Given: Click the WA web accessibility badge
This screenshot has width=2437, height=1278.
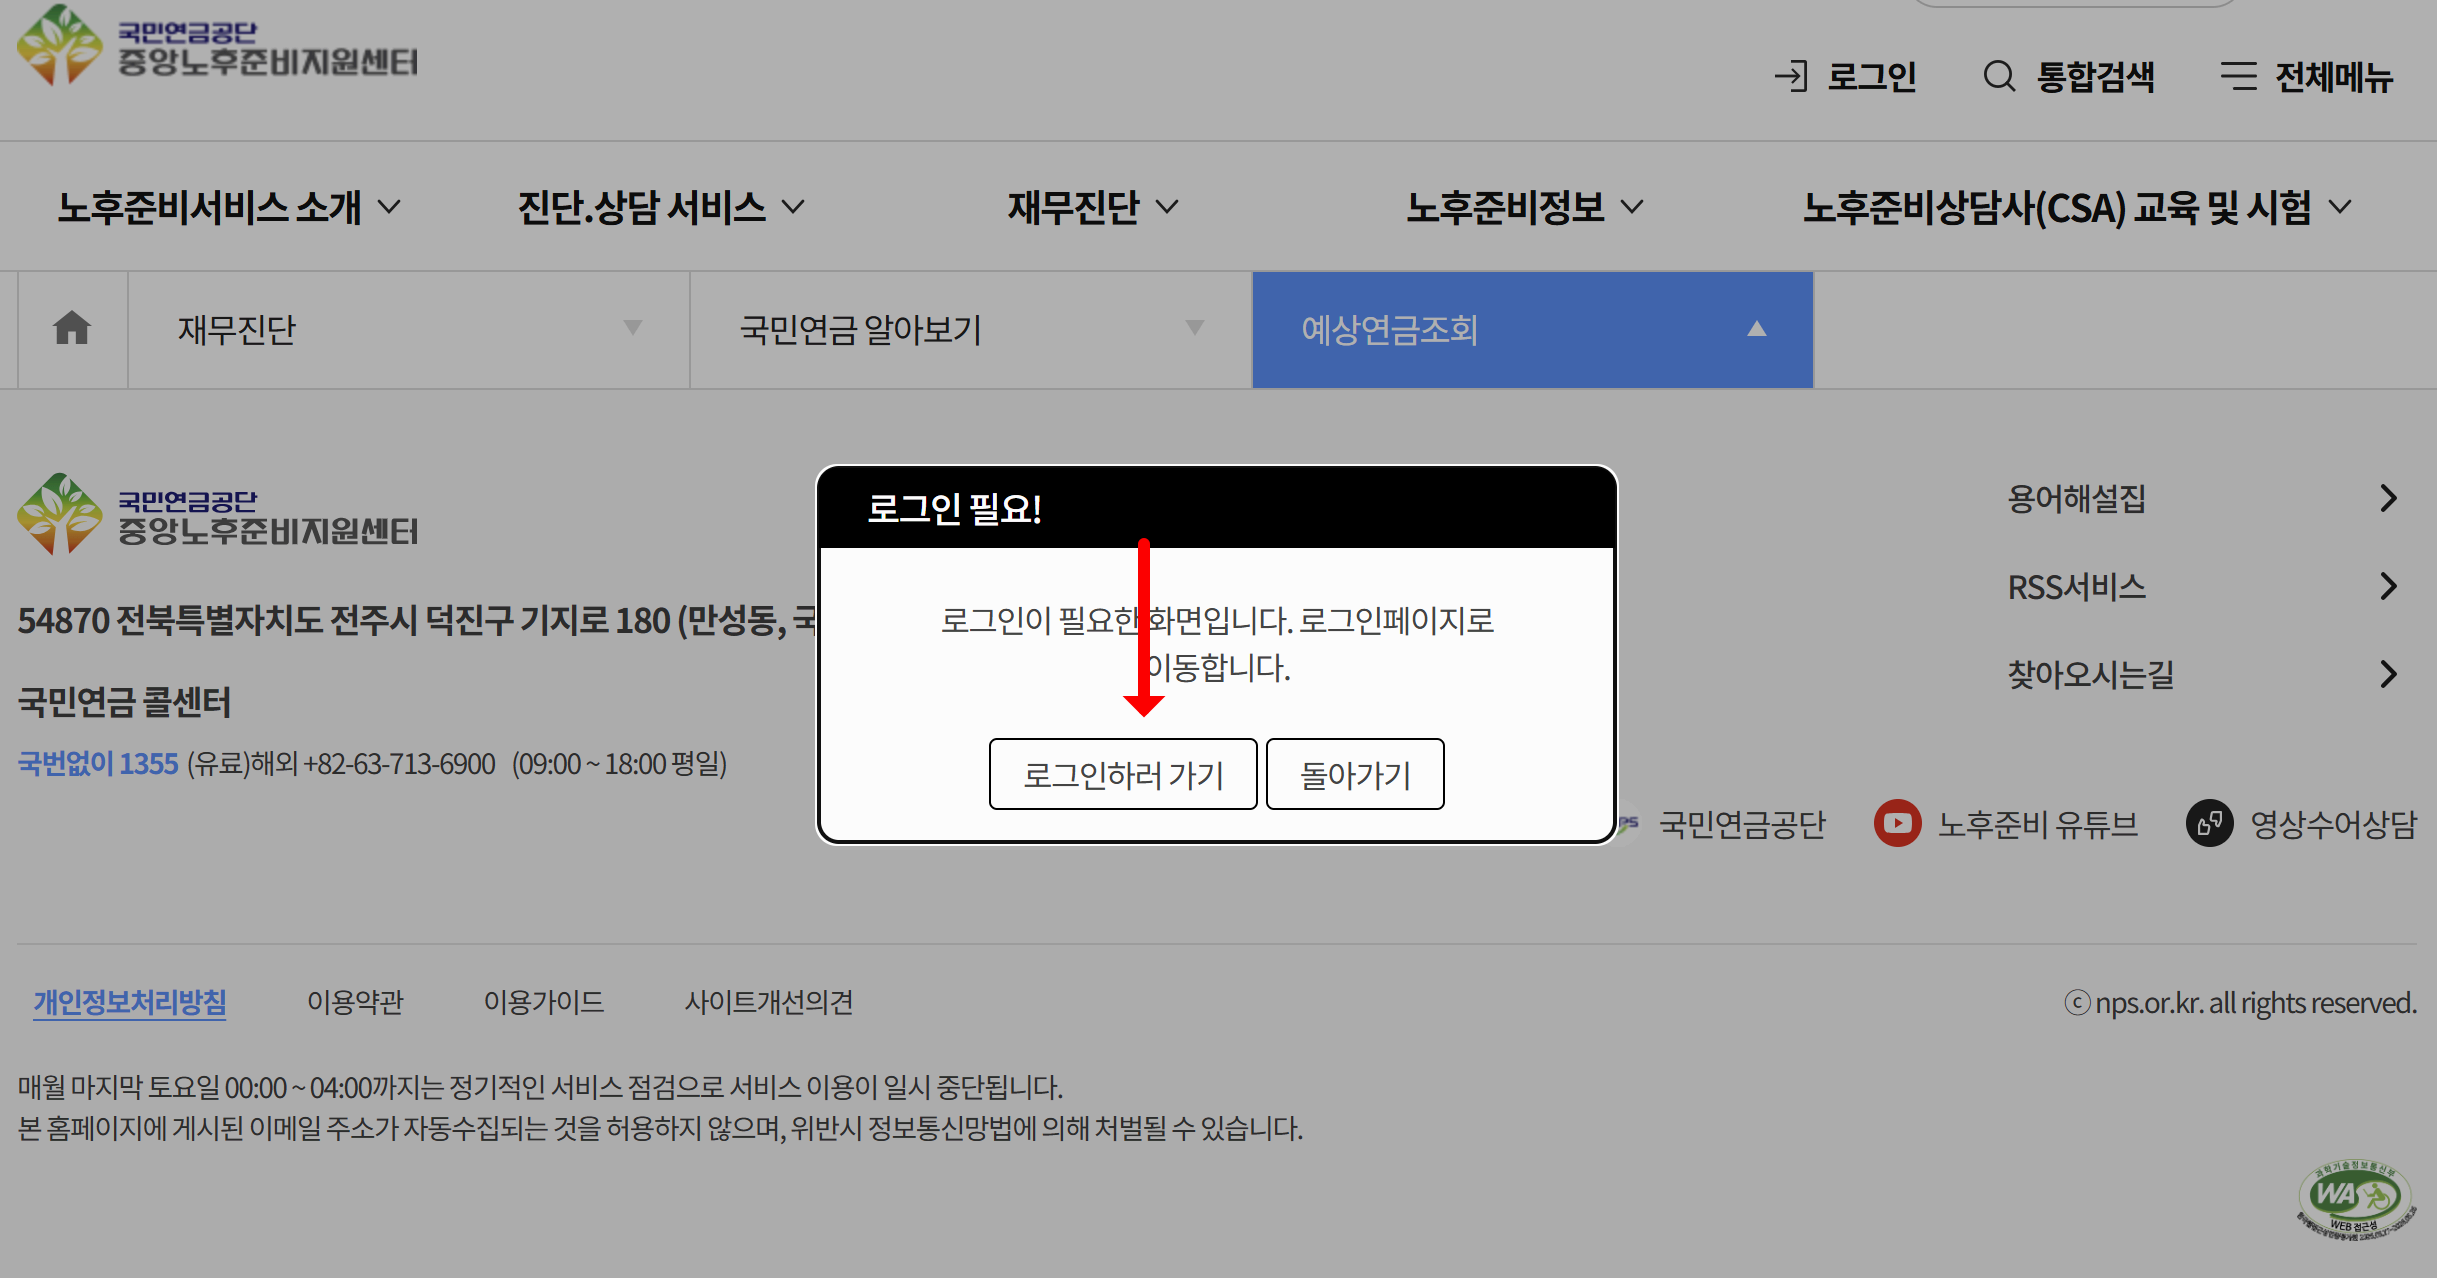Looking at the screenshot, I should [2354, 1197].
